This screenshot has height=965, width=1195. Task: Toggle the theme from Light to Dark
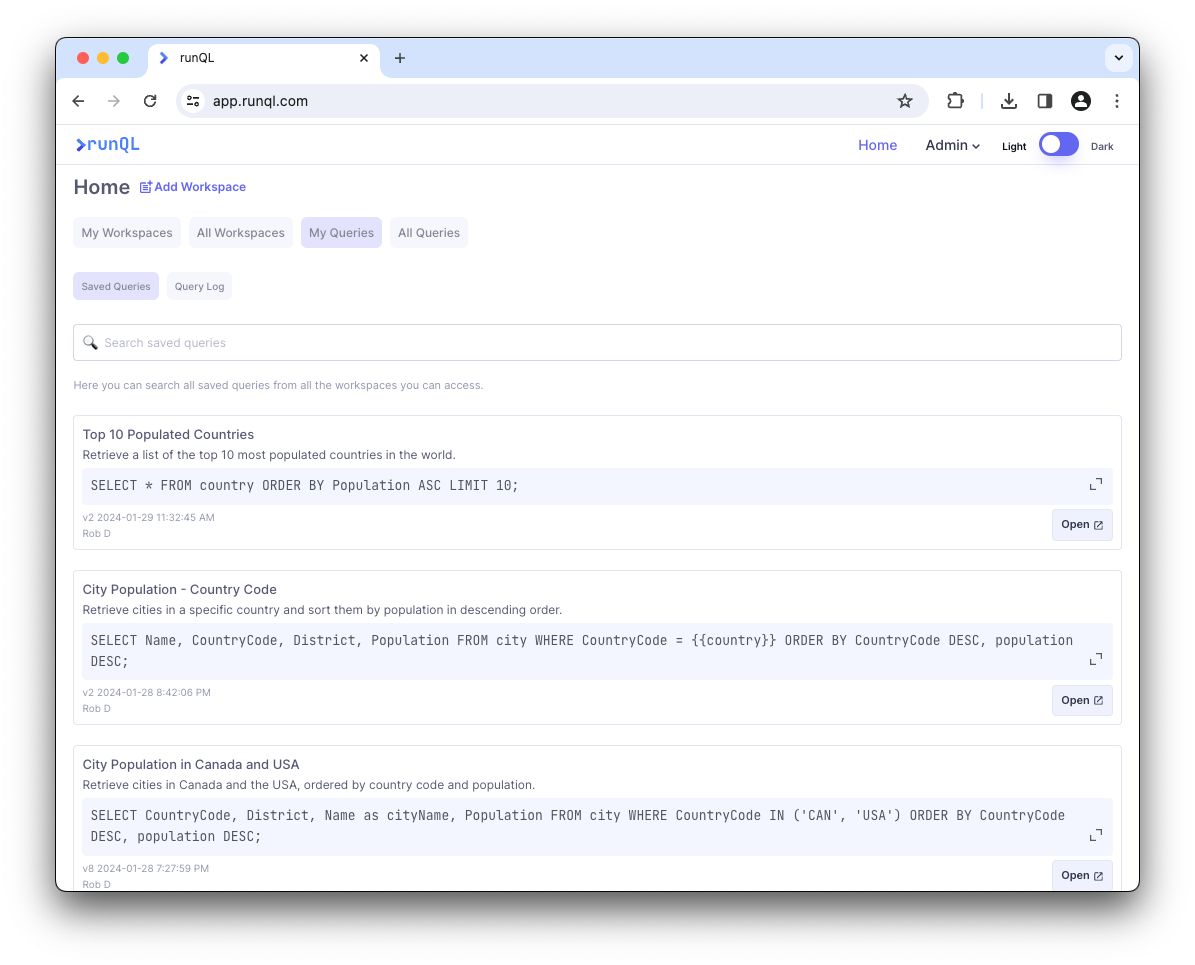click(1058, 144)
